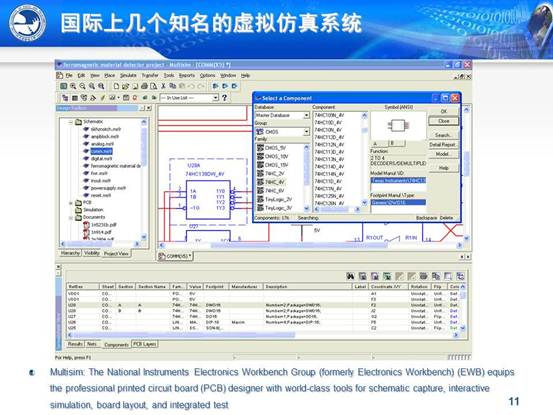
Task: Select analog schematic file in tree
Action: [x=99, y=144]
